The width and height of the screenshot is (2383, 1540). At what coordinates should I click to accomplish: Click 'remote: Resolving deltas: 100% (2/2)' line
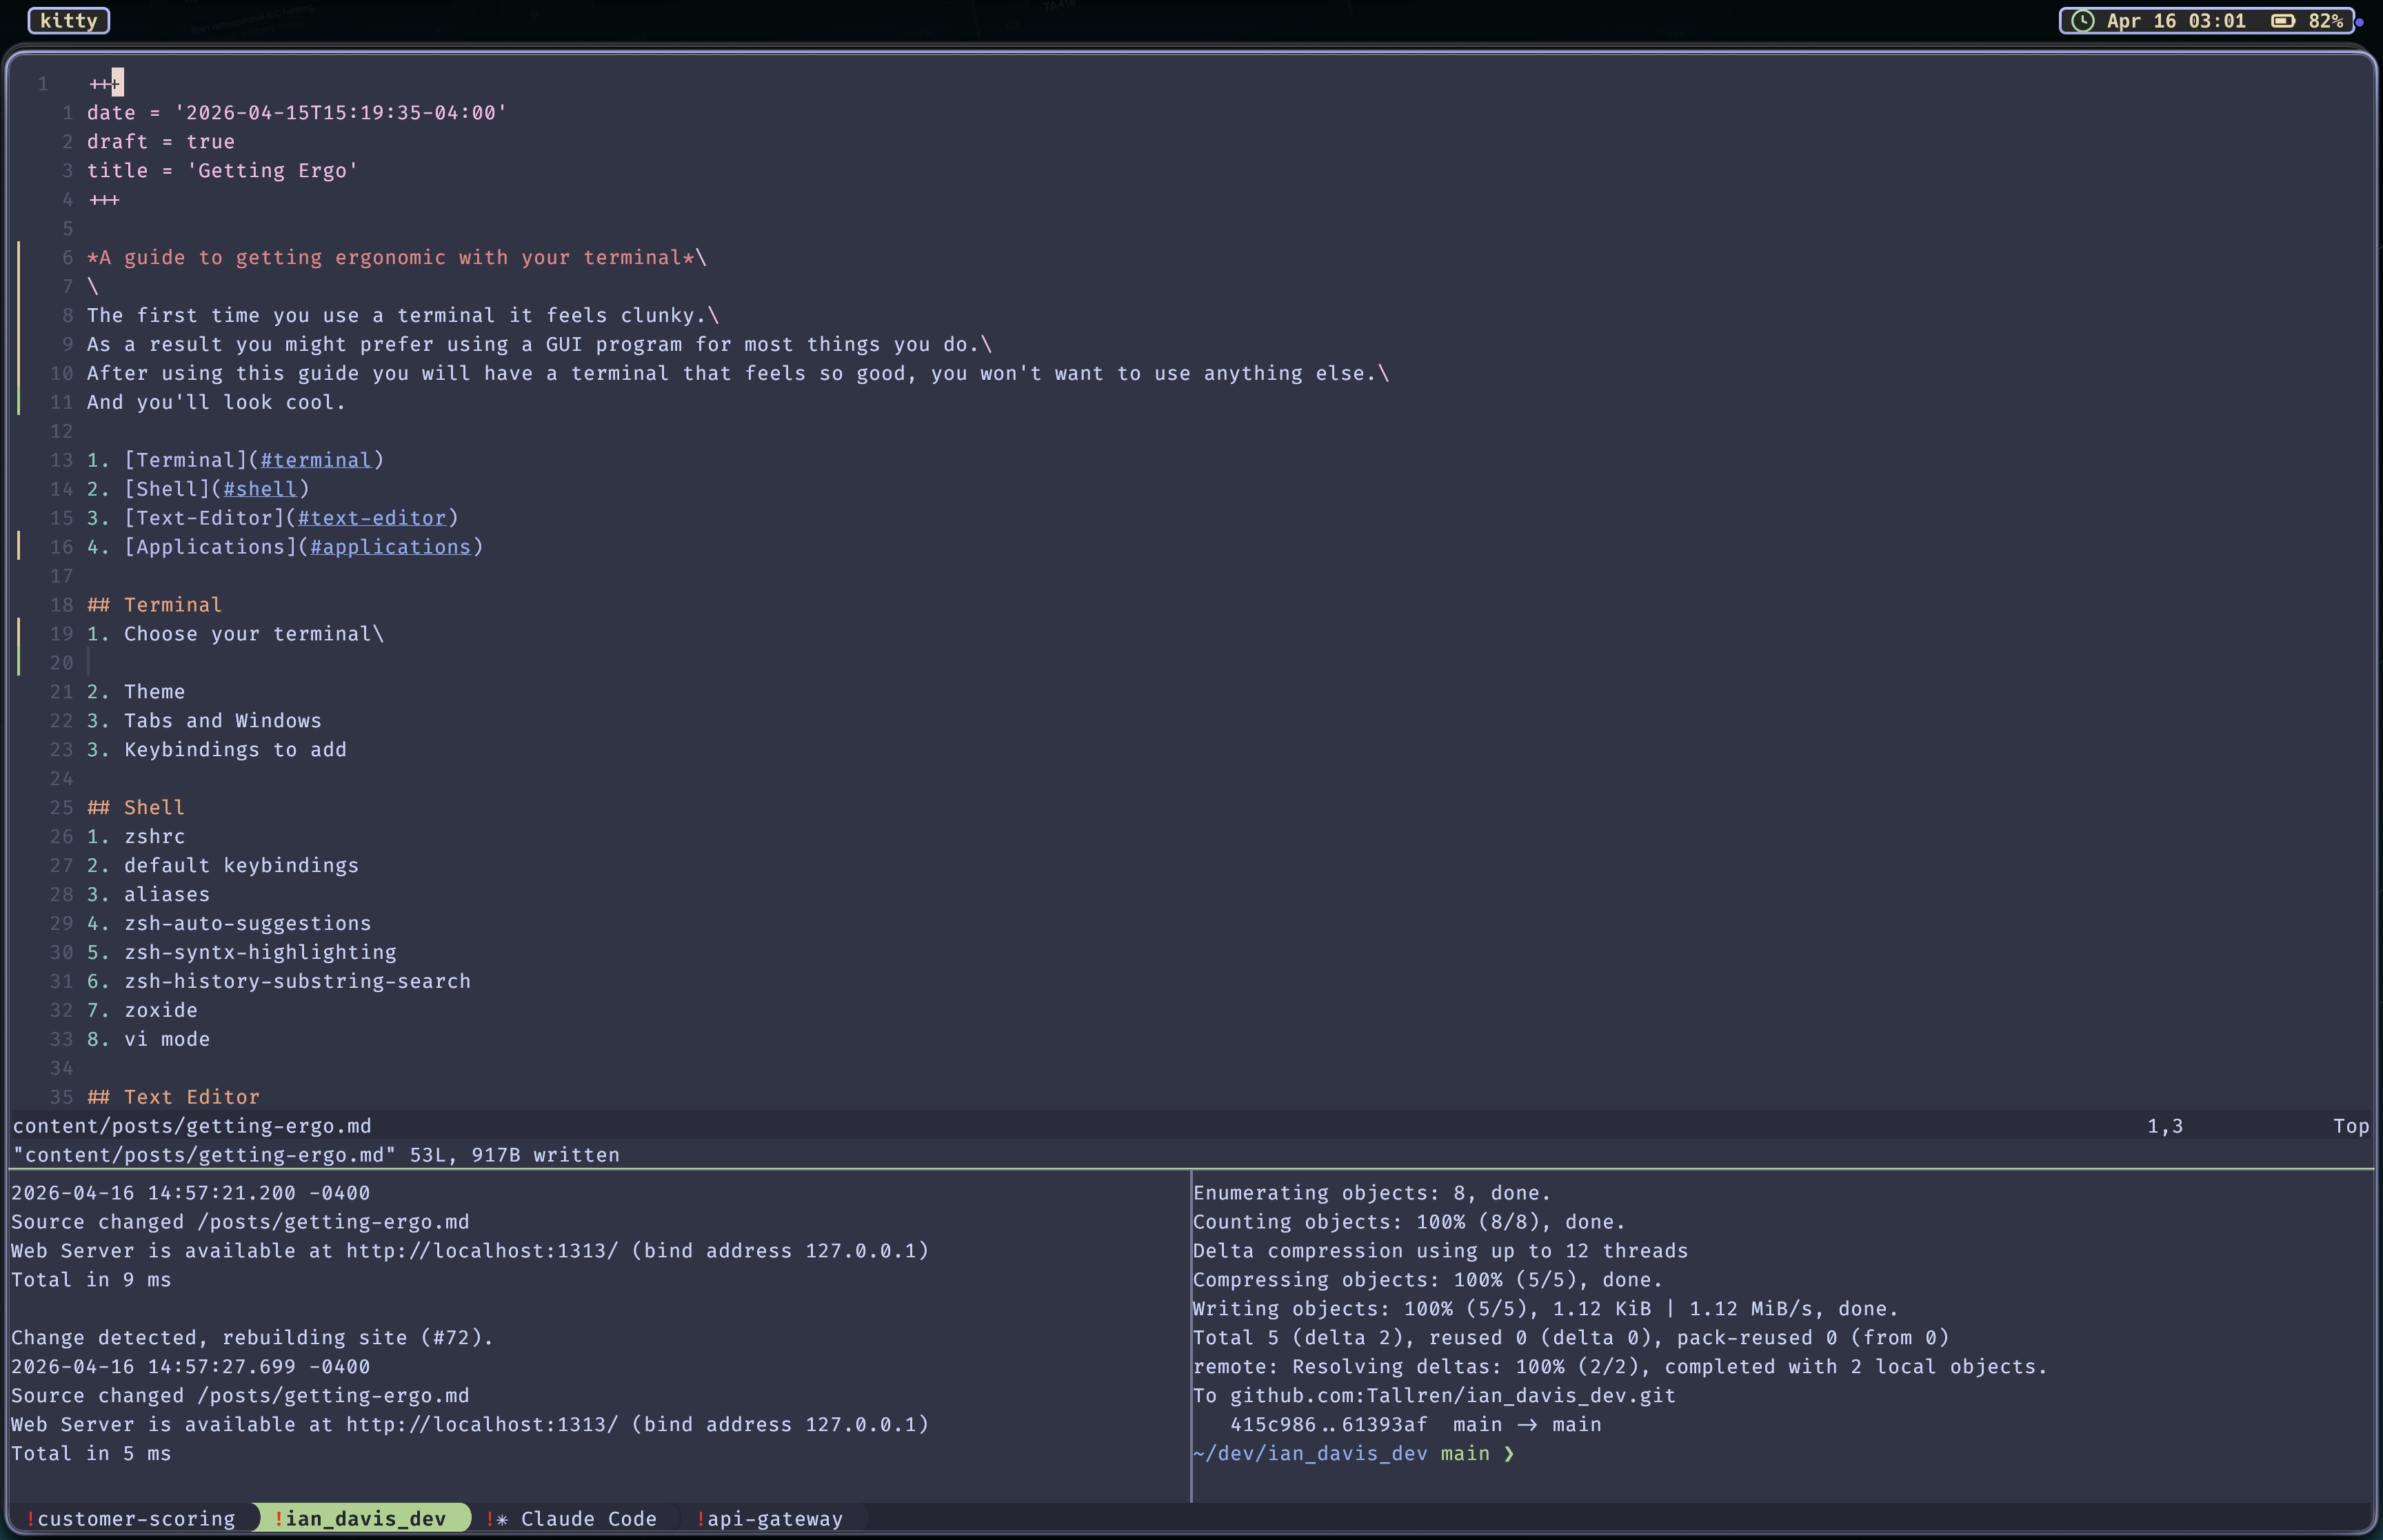(x=1620, y=1367)
